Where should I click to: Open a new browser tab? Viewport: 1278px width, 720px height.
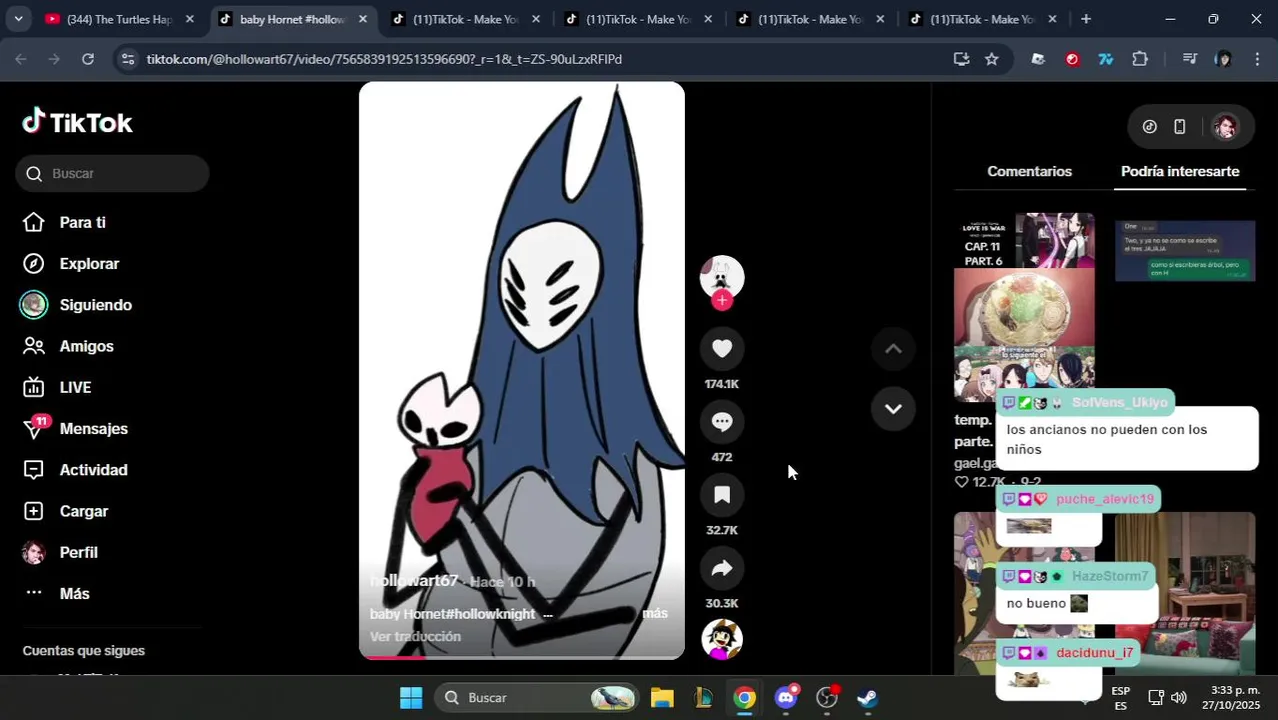[1086, 19]
